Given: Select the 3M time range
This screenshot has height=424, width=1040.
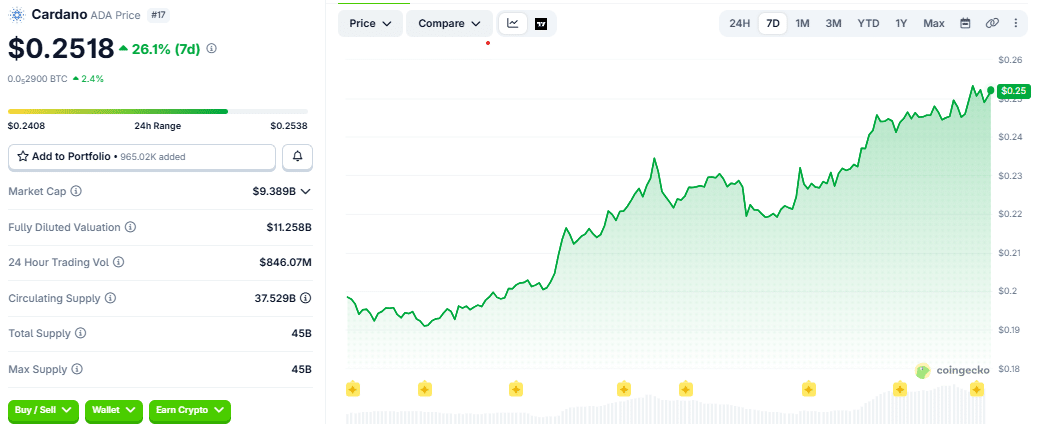Looking at the screenshot, I should [x=834, y=23].
